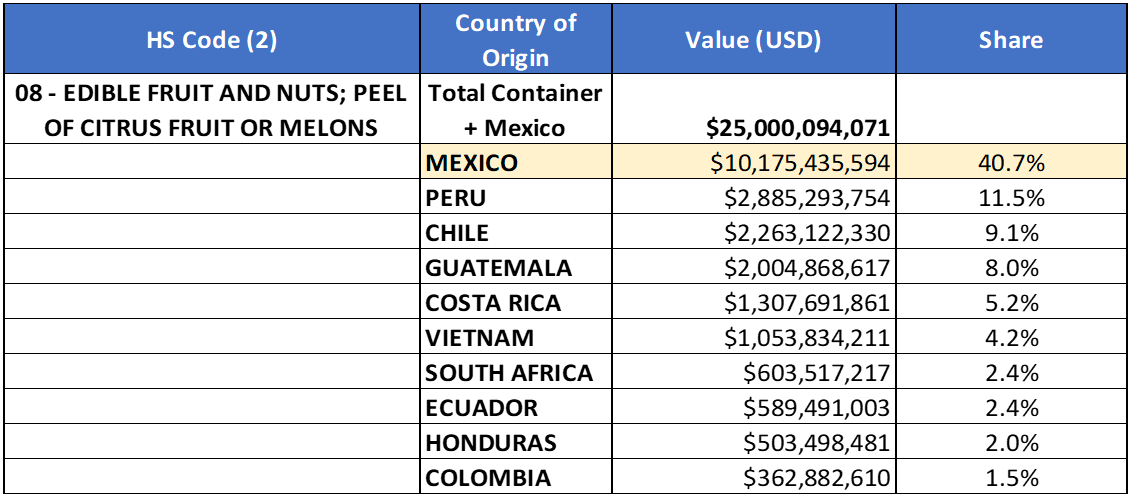Select Peru's 11.5% share cell
The image size is (1131, 497).
coord(1010,197)
